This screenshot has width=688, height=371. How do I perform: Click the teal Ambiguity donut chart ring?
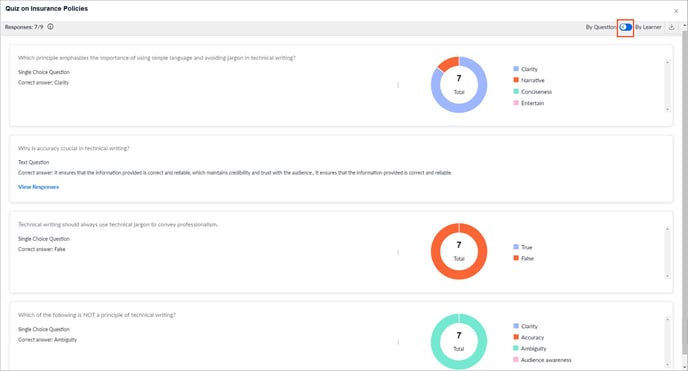coord(459,364)
